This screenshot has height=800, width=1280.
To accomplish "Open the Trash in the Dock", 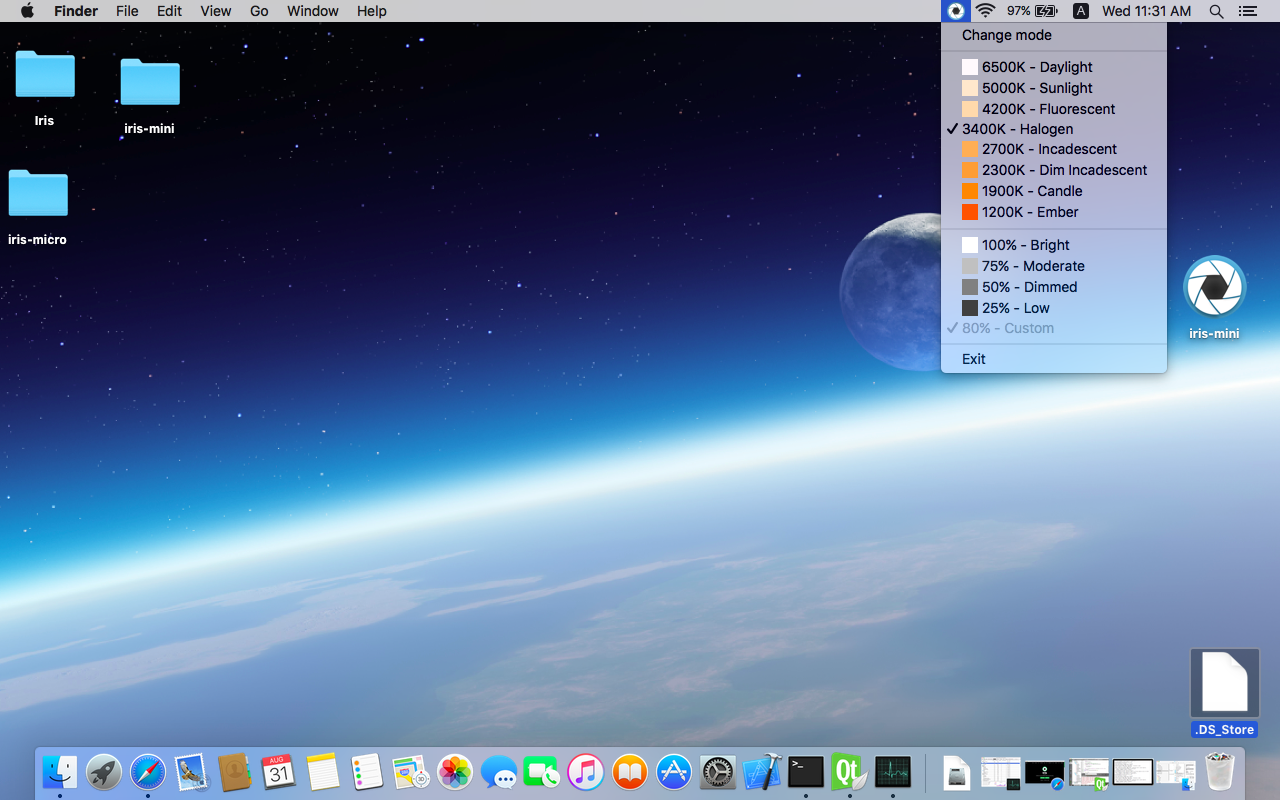I will 1219,771.
